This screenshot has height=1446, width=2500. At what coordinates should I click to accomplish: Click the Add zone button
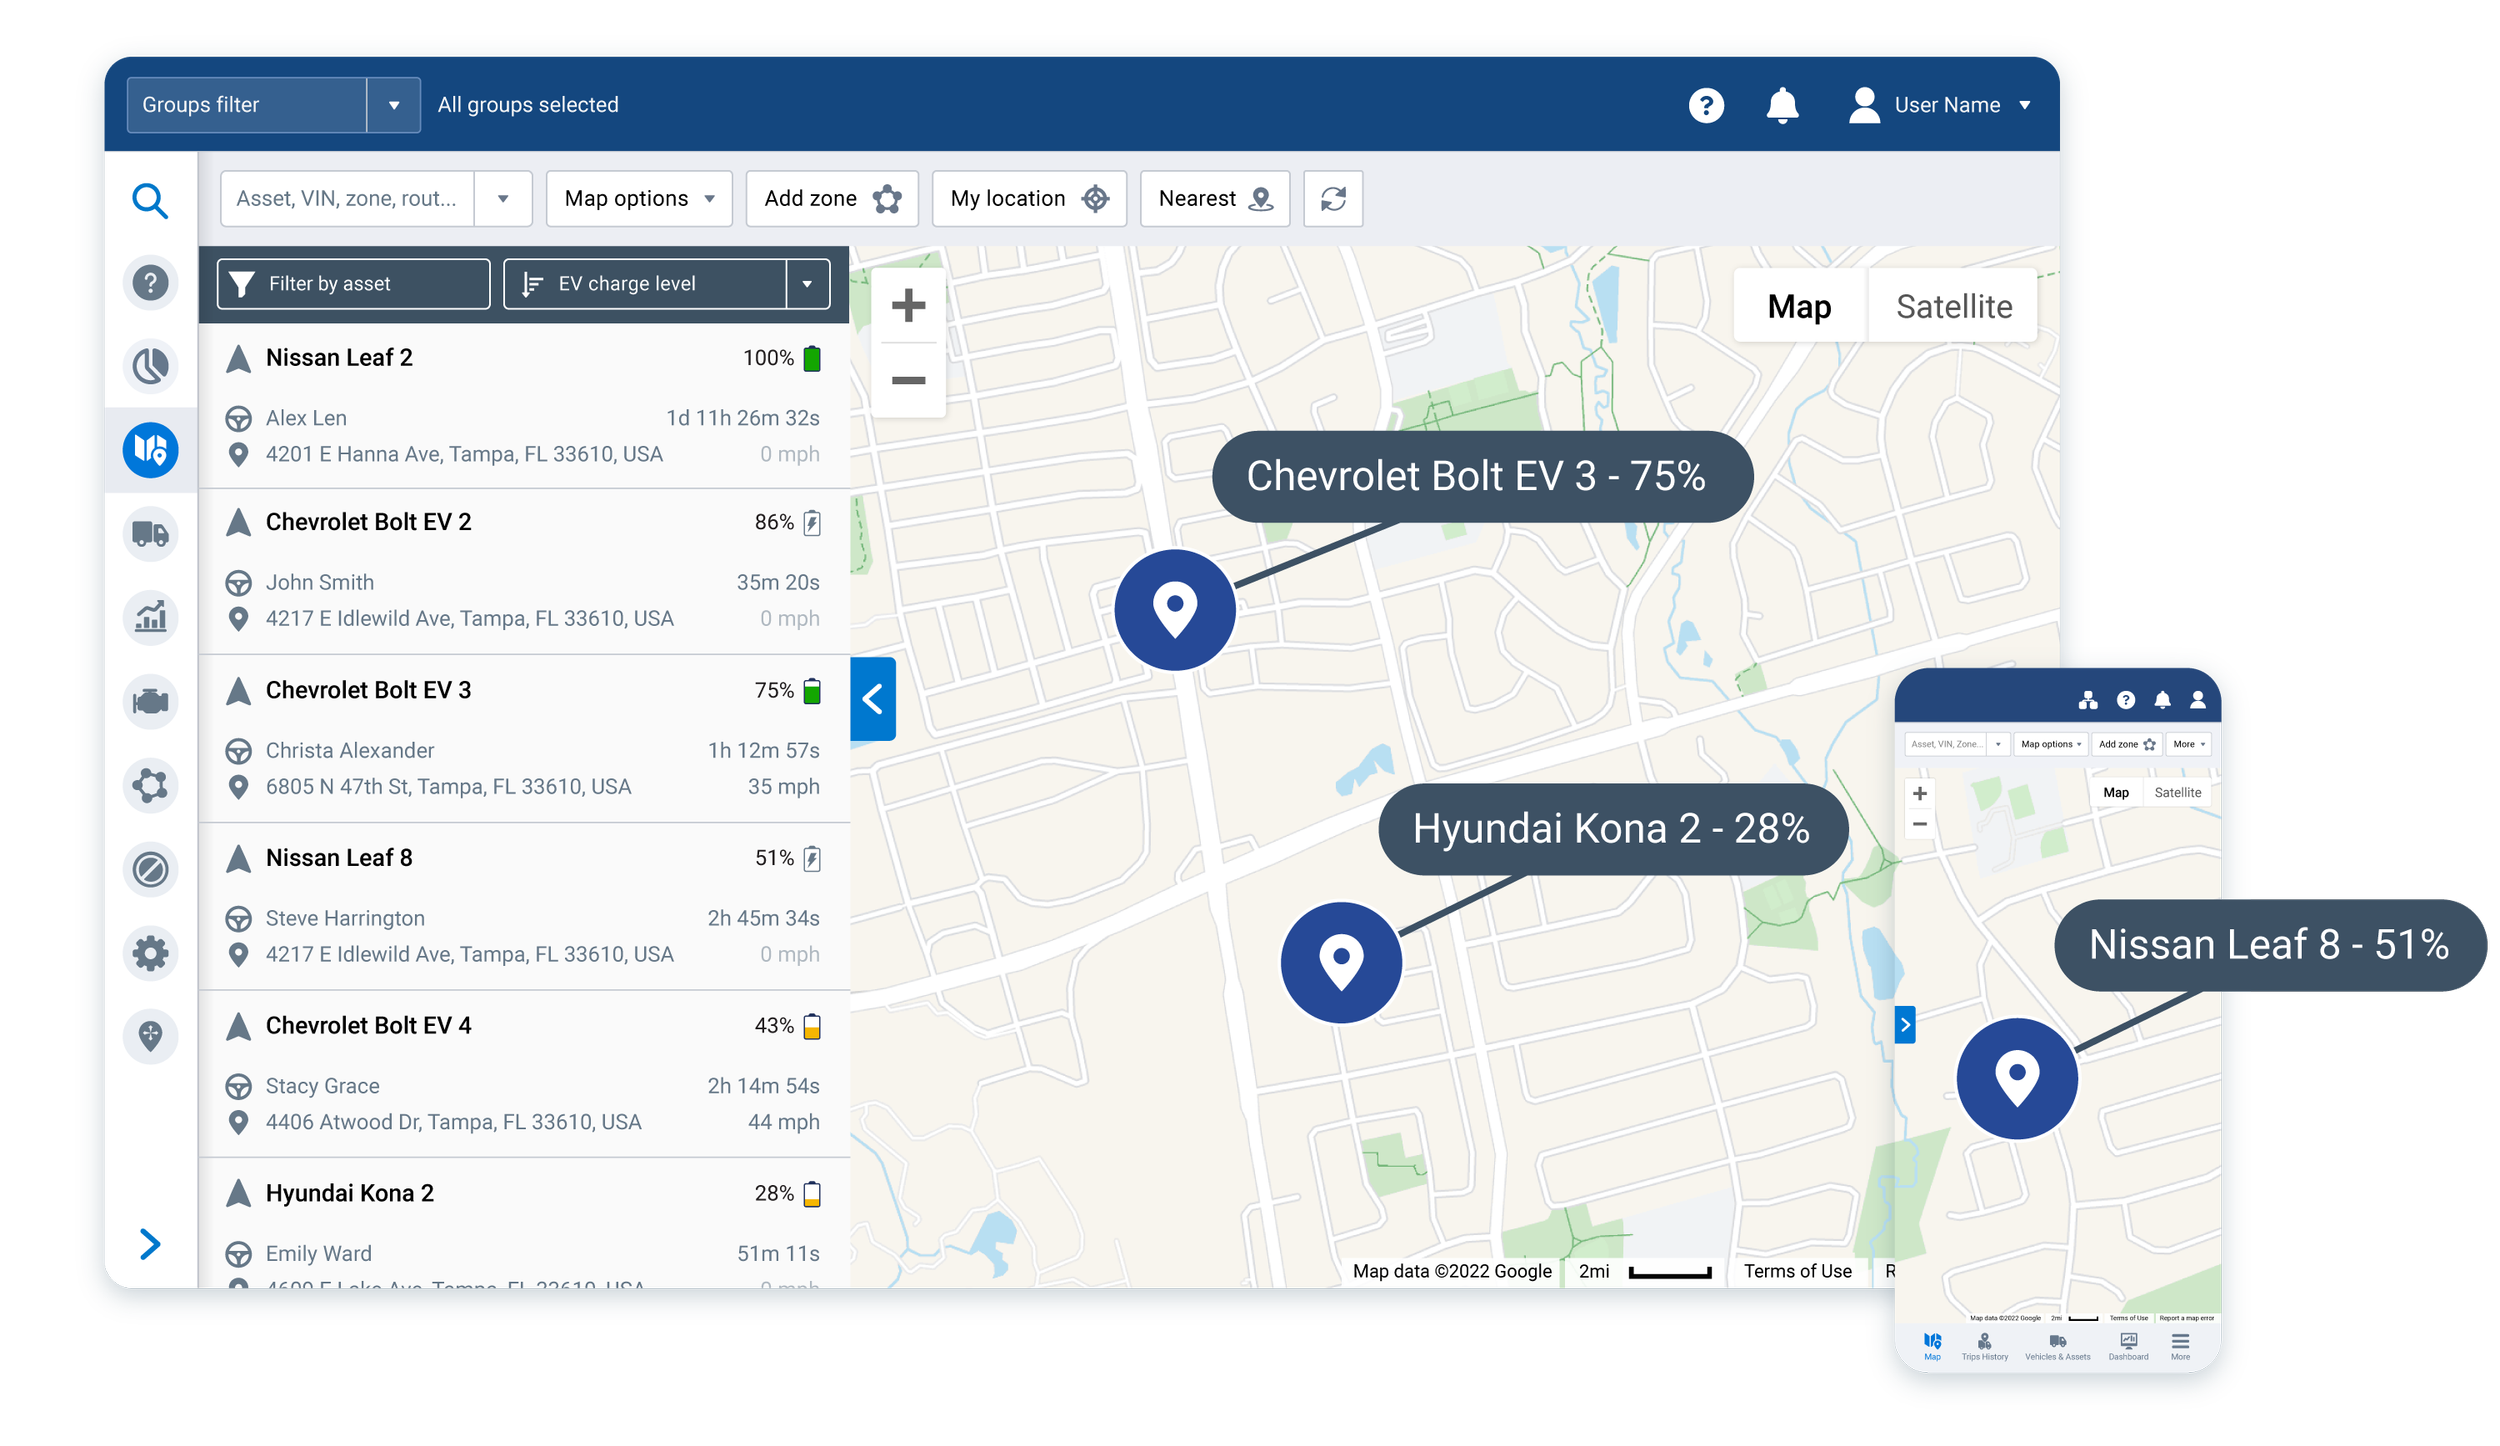831,198
